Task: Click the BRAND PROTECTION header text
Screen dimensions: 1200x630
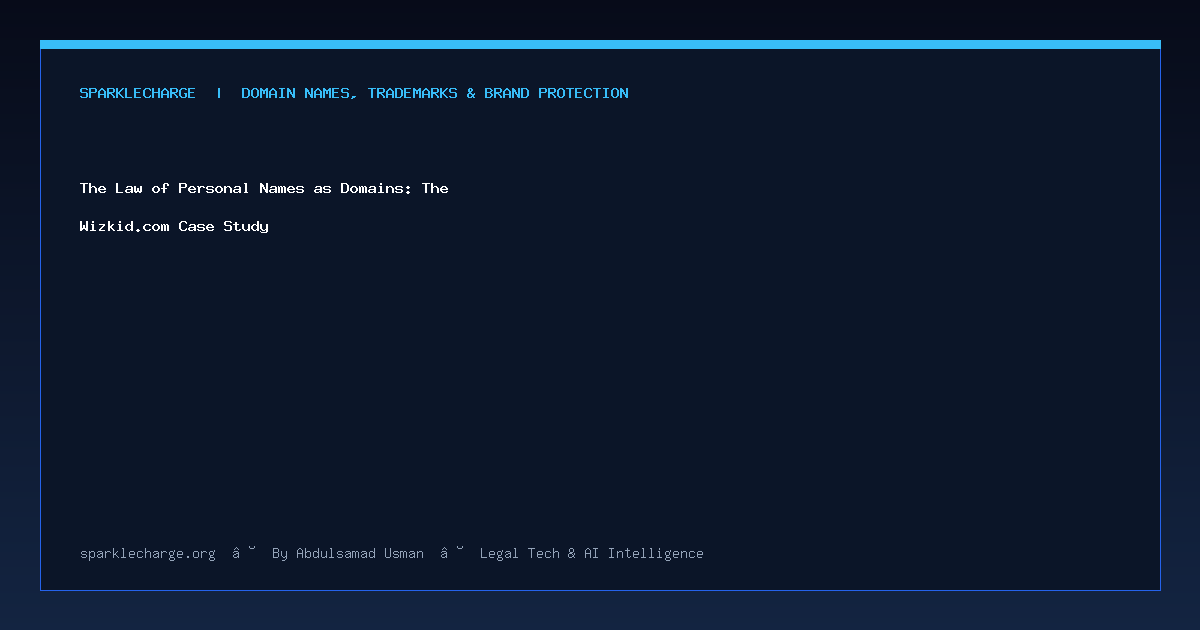Action: click(x=557, y=93)
